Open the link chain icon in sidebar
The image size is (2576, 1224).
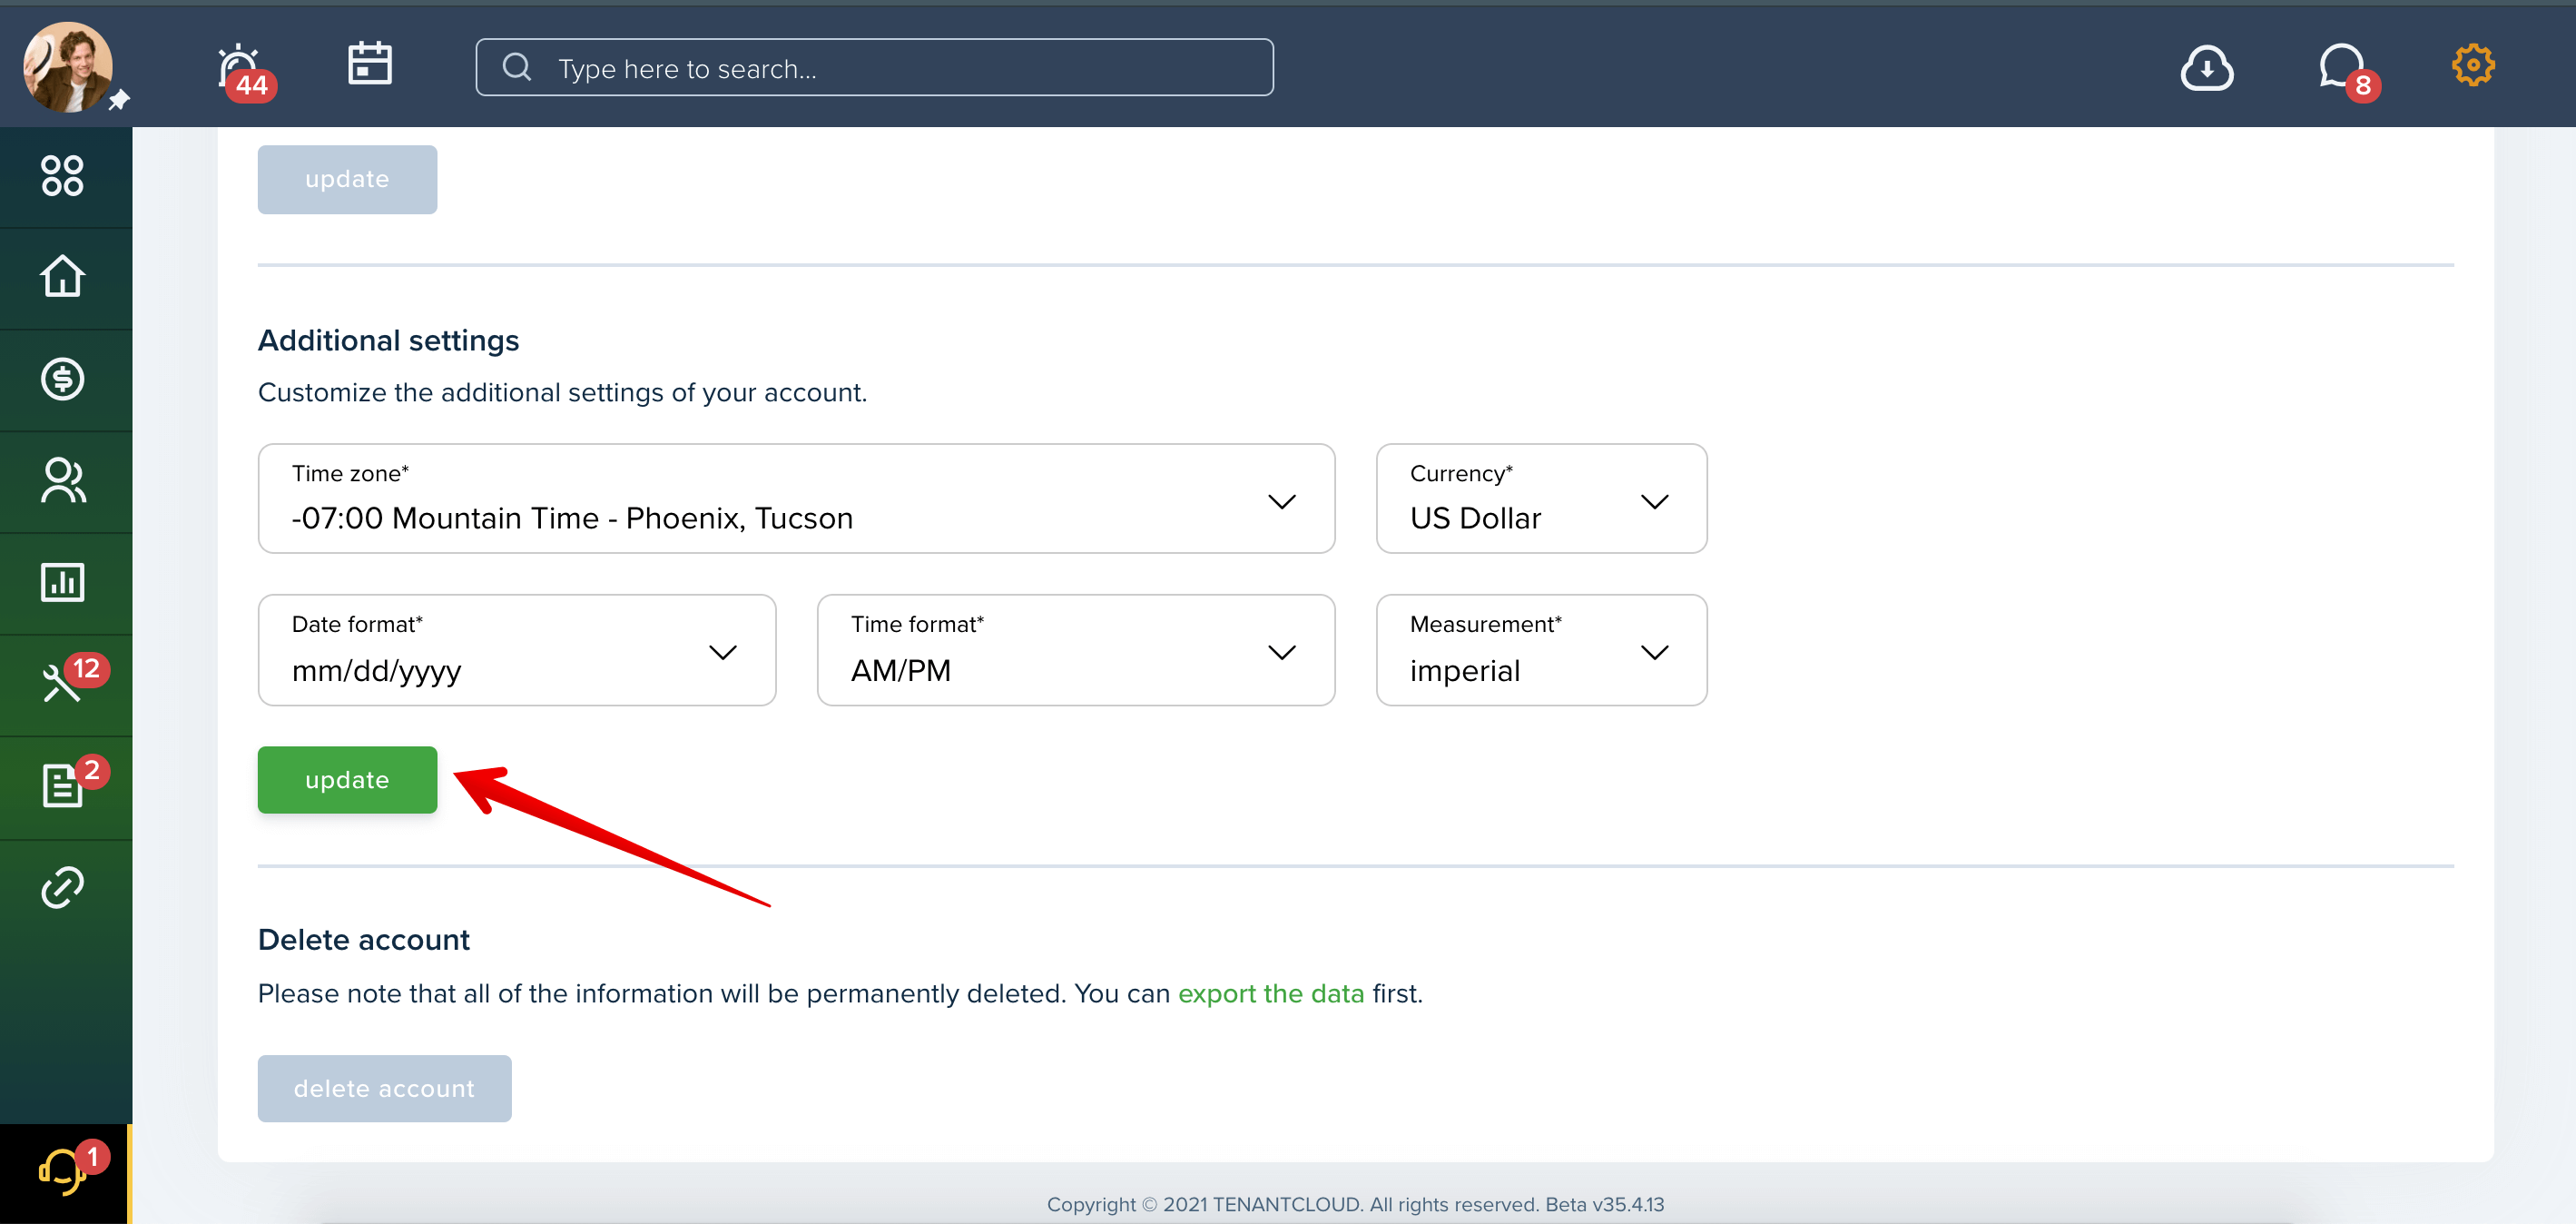[62, 887]
